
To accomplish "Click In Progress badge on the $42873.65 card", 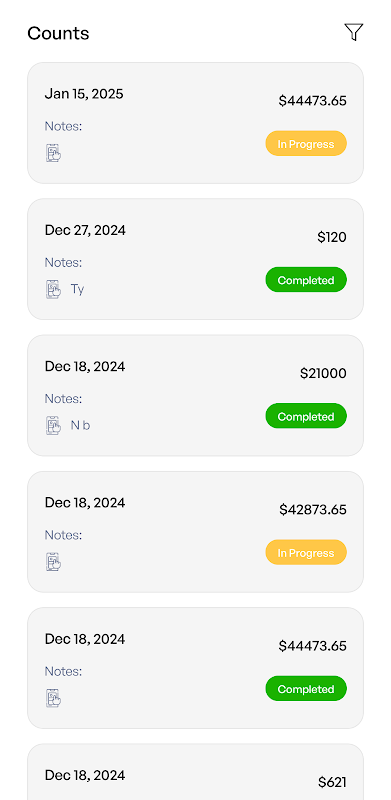I will [306, 552].
